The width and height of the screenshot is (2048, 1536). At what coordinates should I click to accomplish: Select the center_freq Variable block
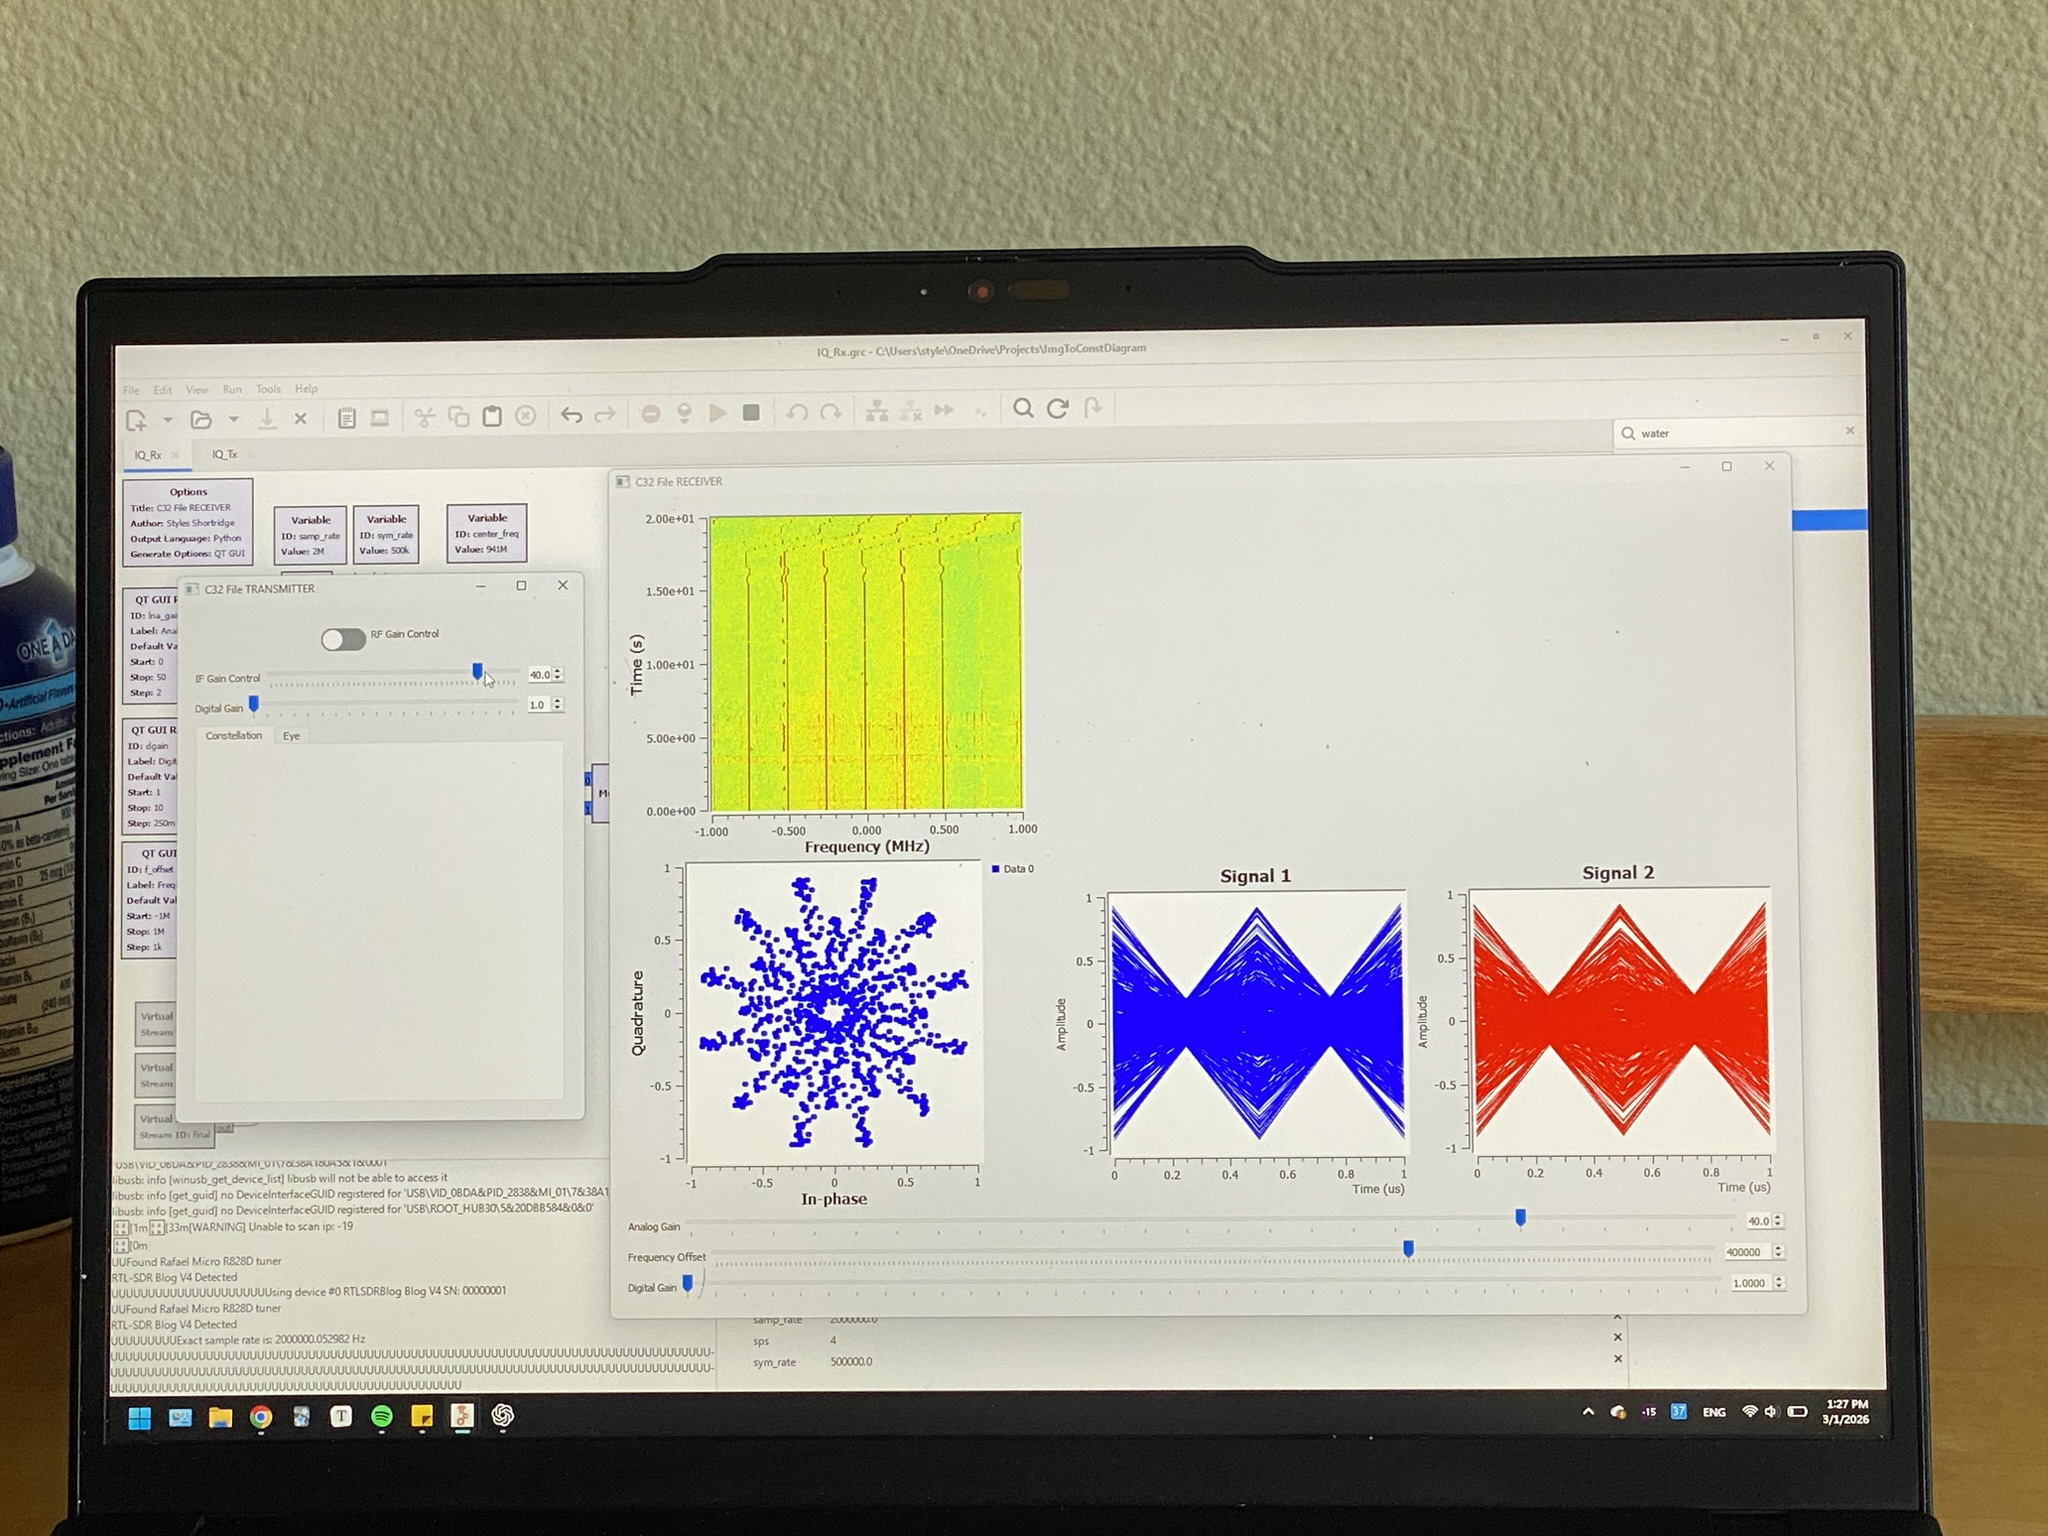[487, 533]
